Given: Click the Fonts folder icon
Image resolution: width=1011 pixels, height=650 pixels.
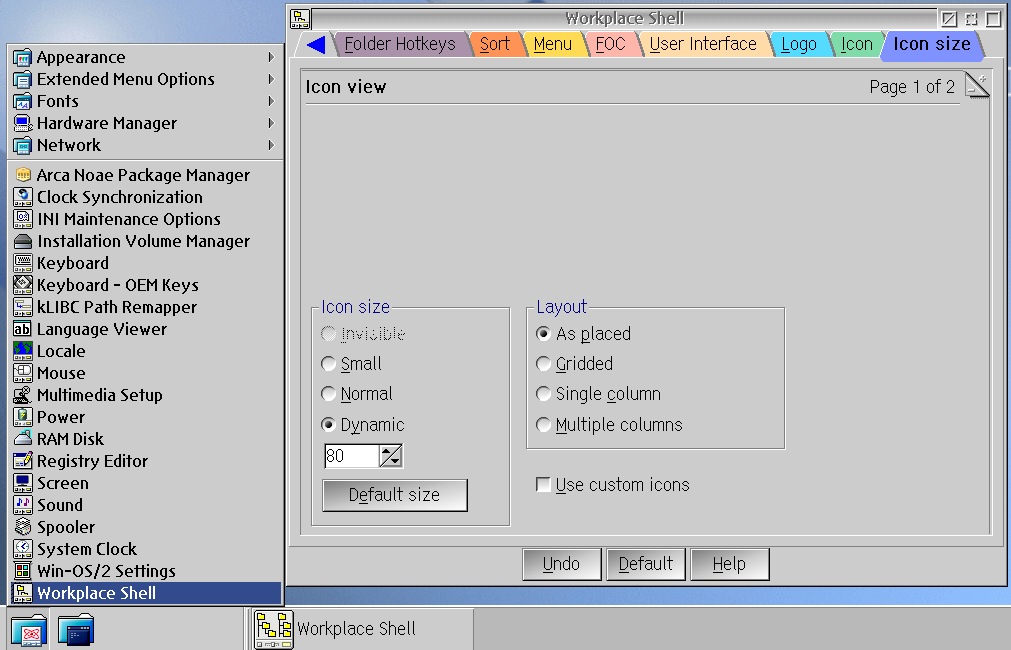Looking at the screenshot, I should point(23,101).
